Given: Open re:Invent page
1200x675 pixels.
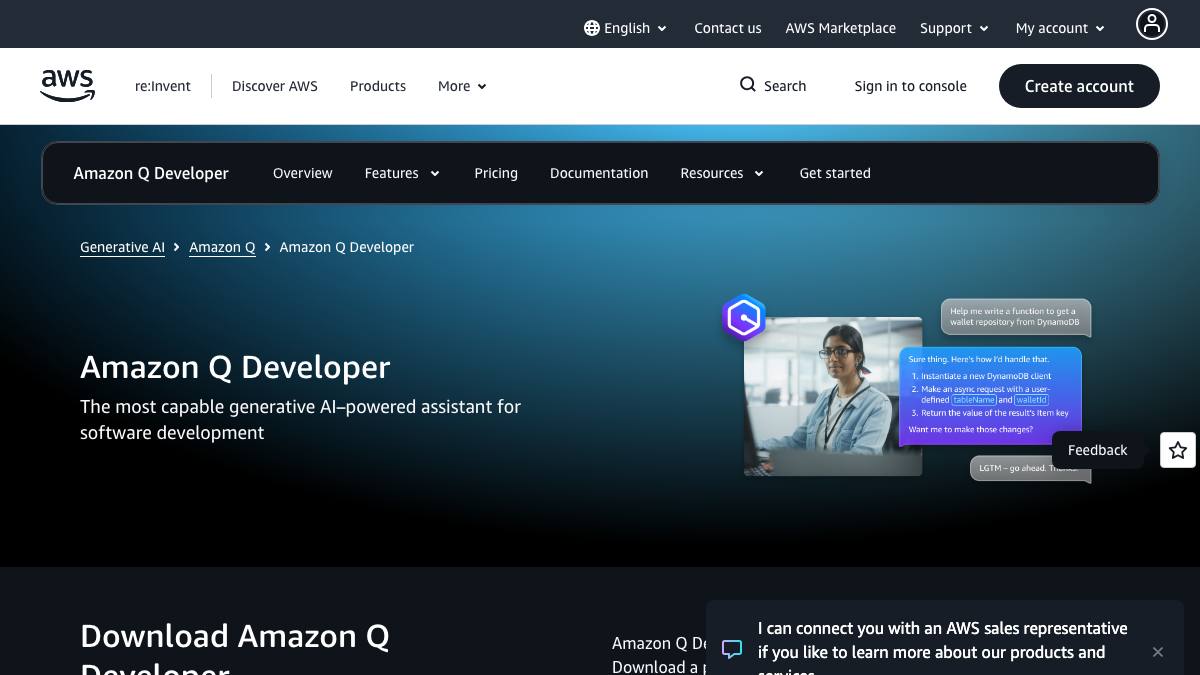Looking at the screenshot, I should (x=163, y=86).
